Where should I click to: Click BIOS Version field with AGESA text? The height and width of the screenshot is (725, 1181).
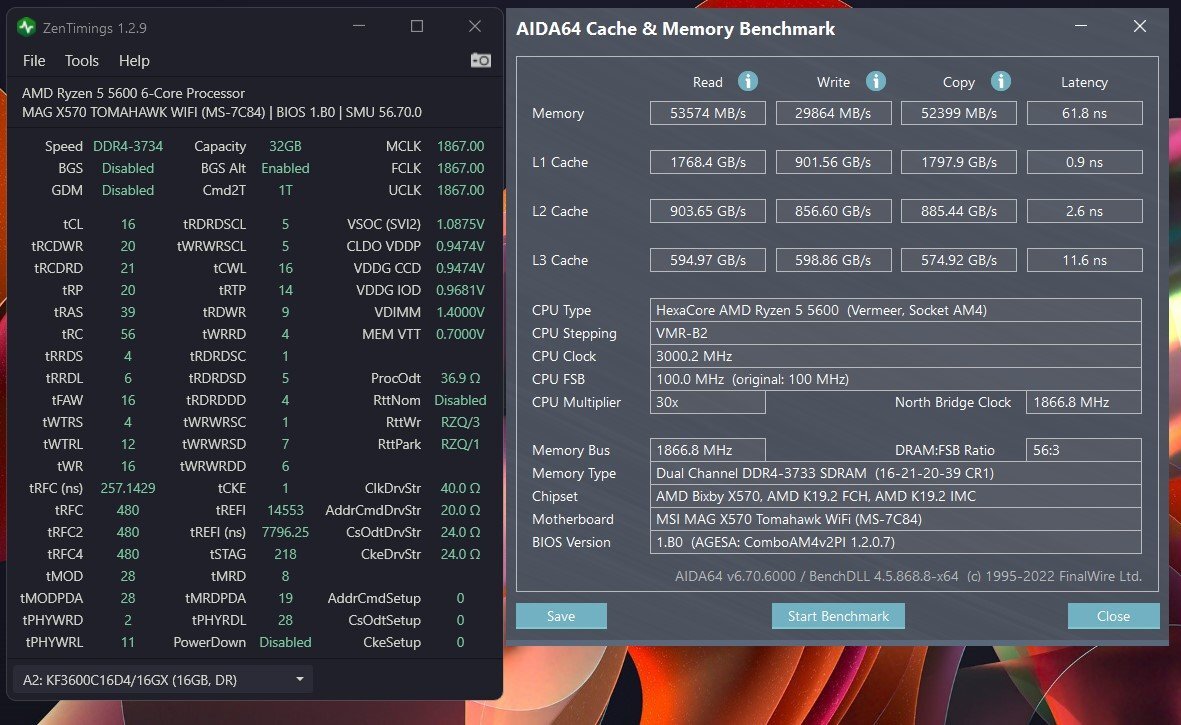[x=896, y=542]
